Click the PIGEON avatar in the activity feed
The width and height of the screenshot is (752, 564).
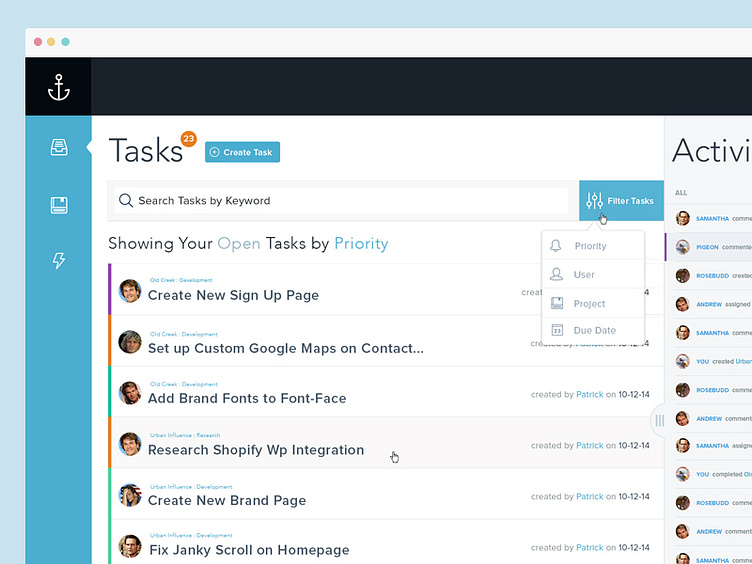(x=682, y=247)
